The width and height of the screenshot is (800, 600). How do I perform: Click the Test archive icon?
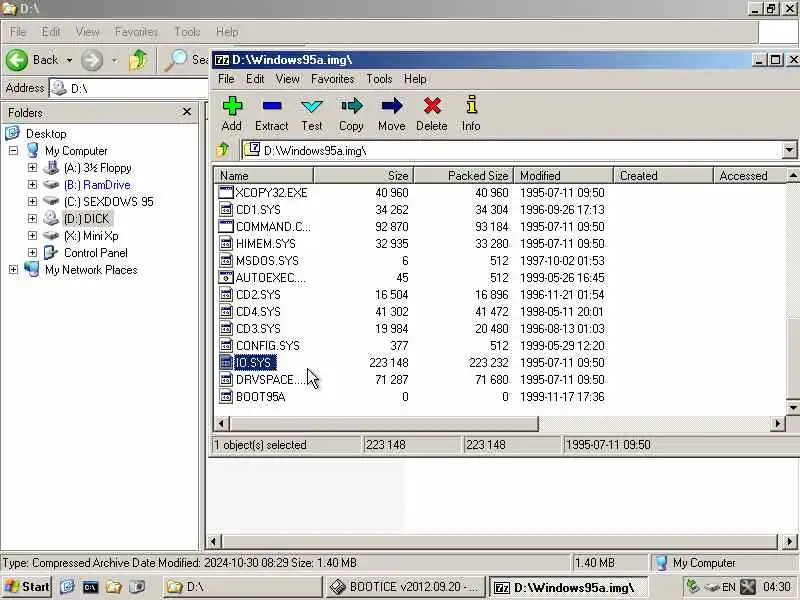coord(312,106)
